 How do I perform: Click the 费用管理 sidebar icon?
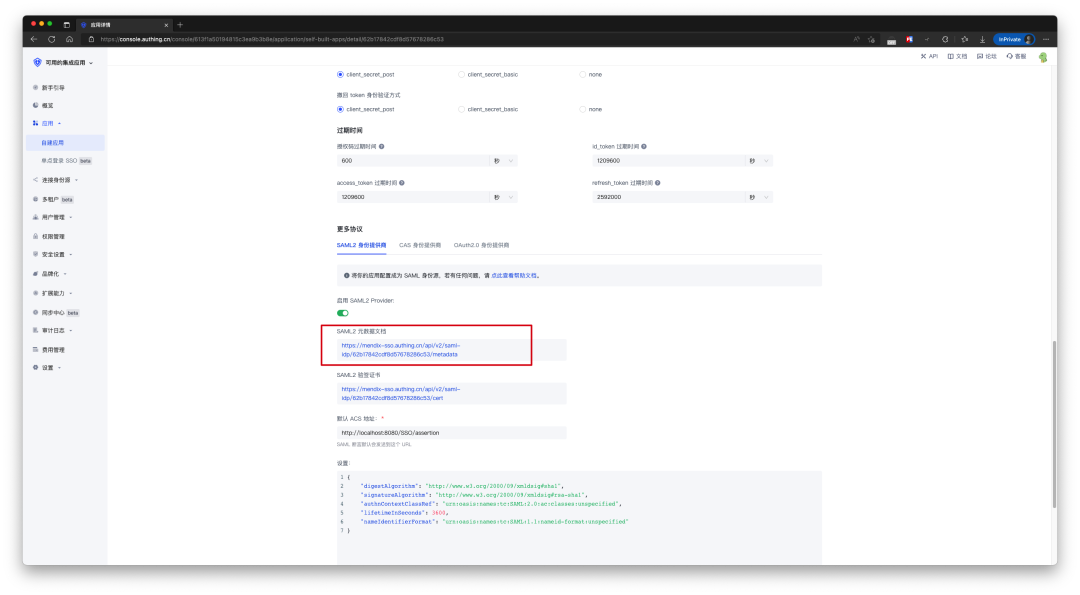pyautogui.click(x=35, y=349)
